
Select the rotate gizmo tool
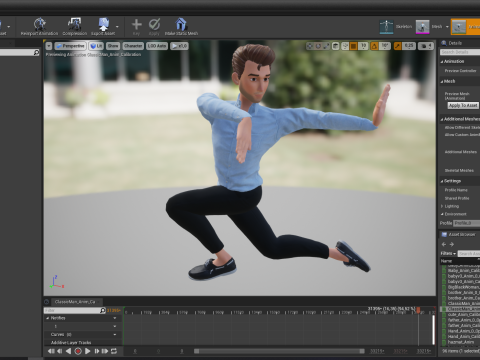[x=318, y=46]
